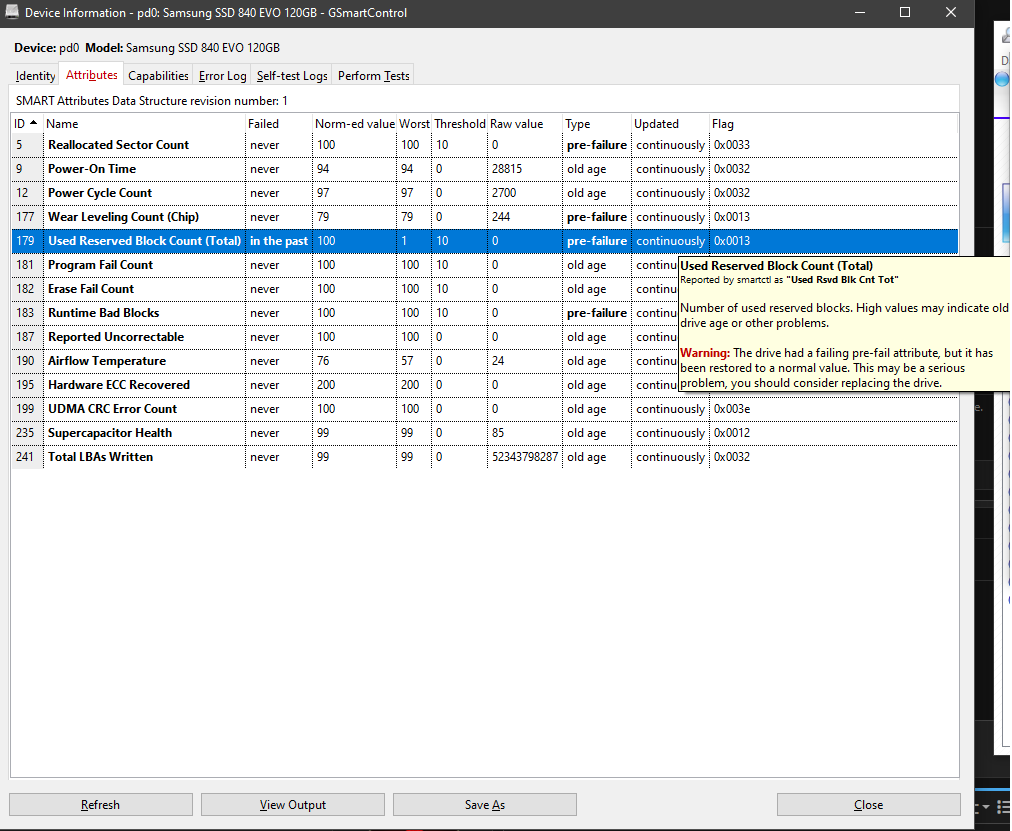The height and width of the screenshot is (831, 1012).
Task: Click the View Output button
Action: tap(292, 805)
